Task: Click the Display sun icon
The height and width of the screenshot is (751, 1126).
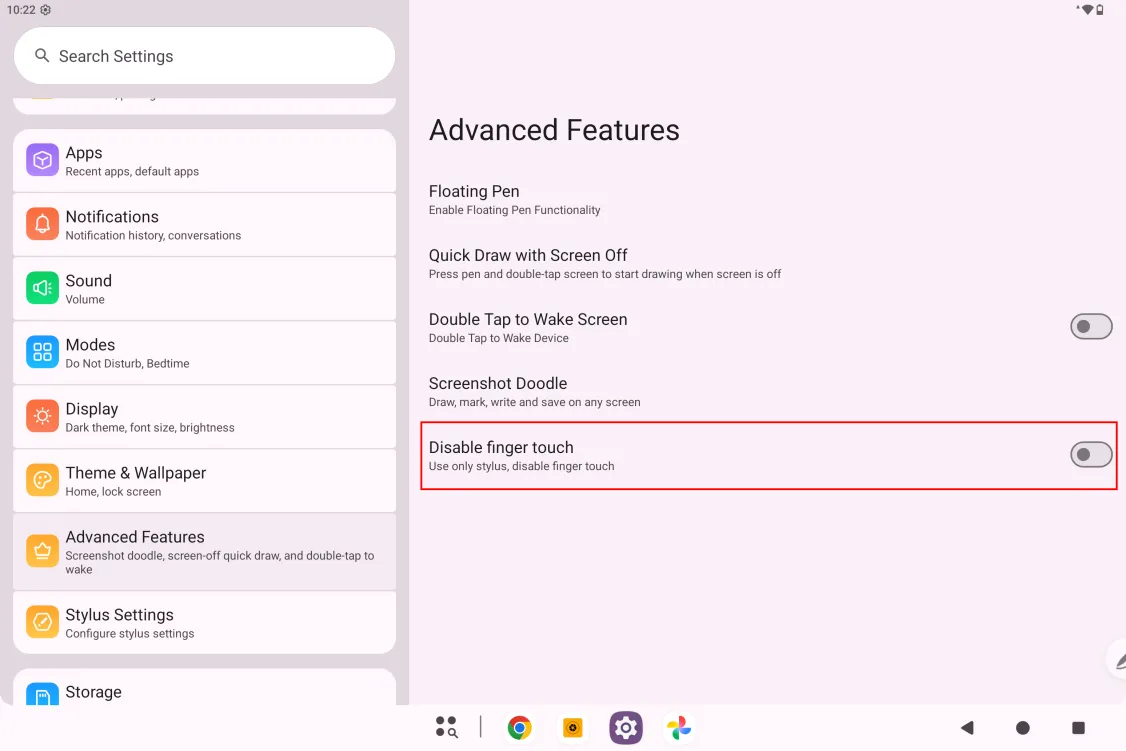Action: (42, 416)
